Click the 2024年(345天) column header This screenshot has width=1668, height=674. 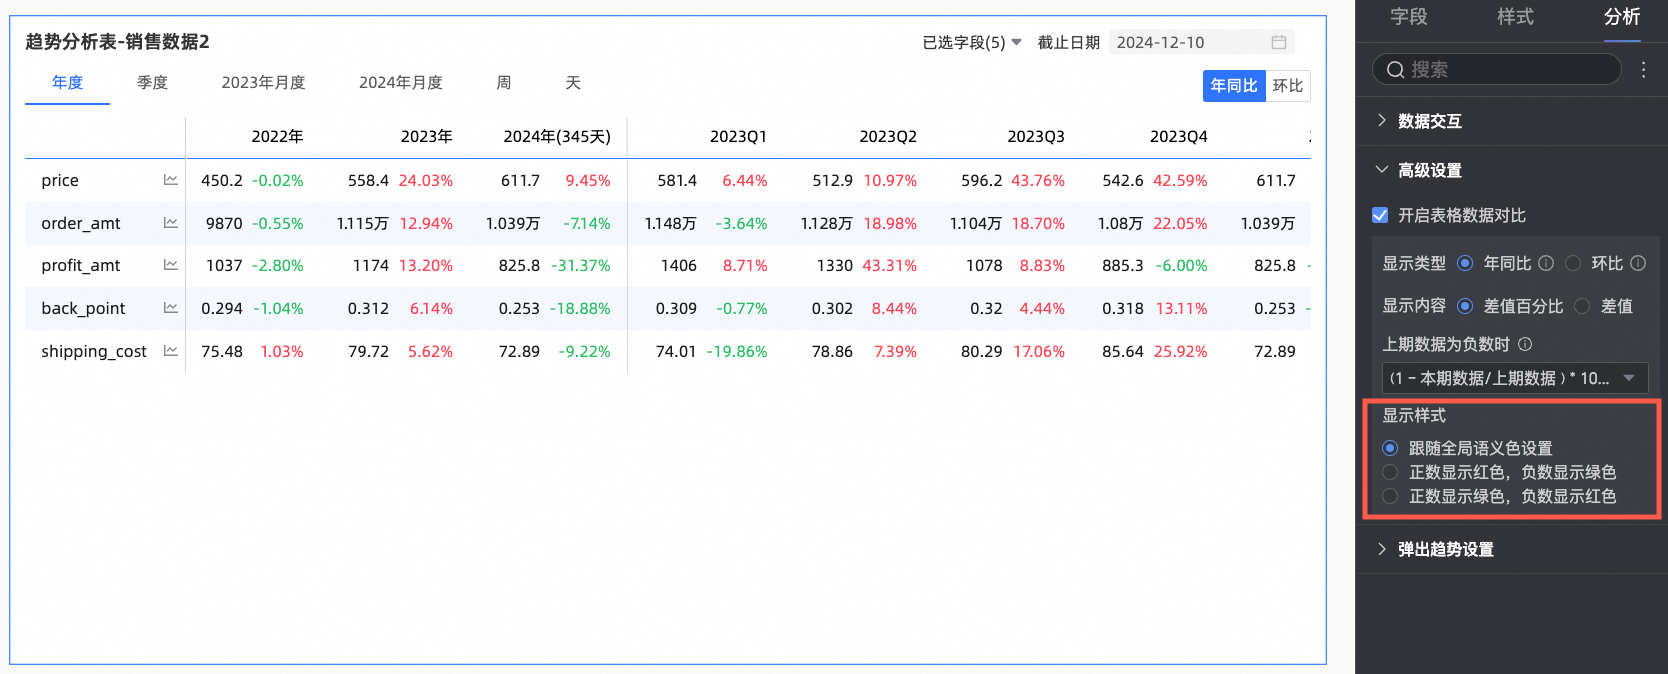coord(557,137)
